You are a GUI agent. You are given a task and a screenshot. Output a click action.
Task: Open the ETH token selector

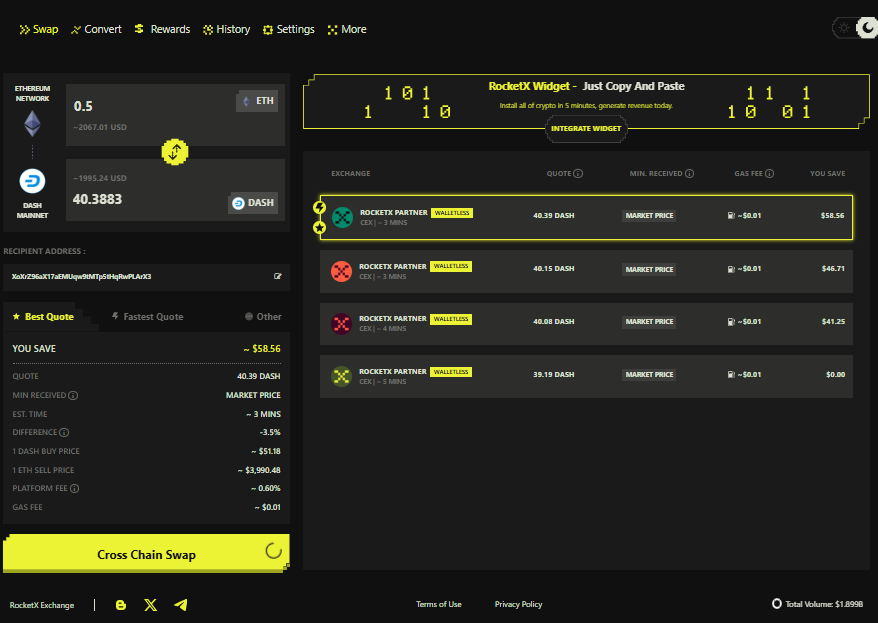click(256, 101)
